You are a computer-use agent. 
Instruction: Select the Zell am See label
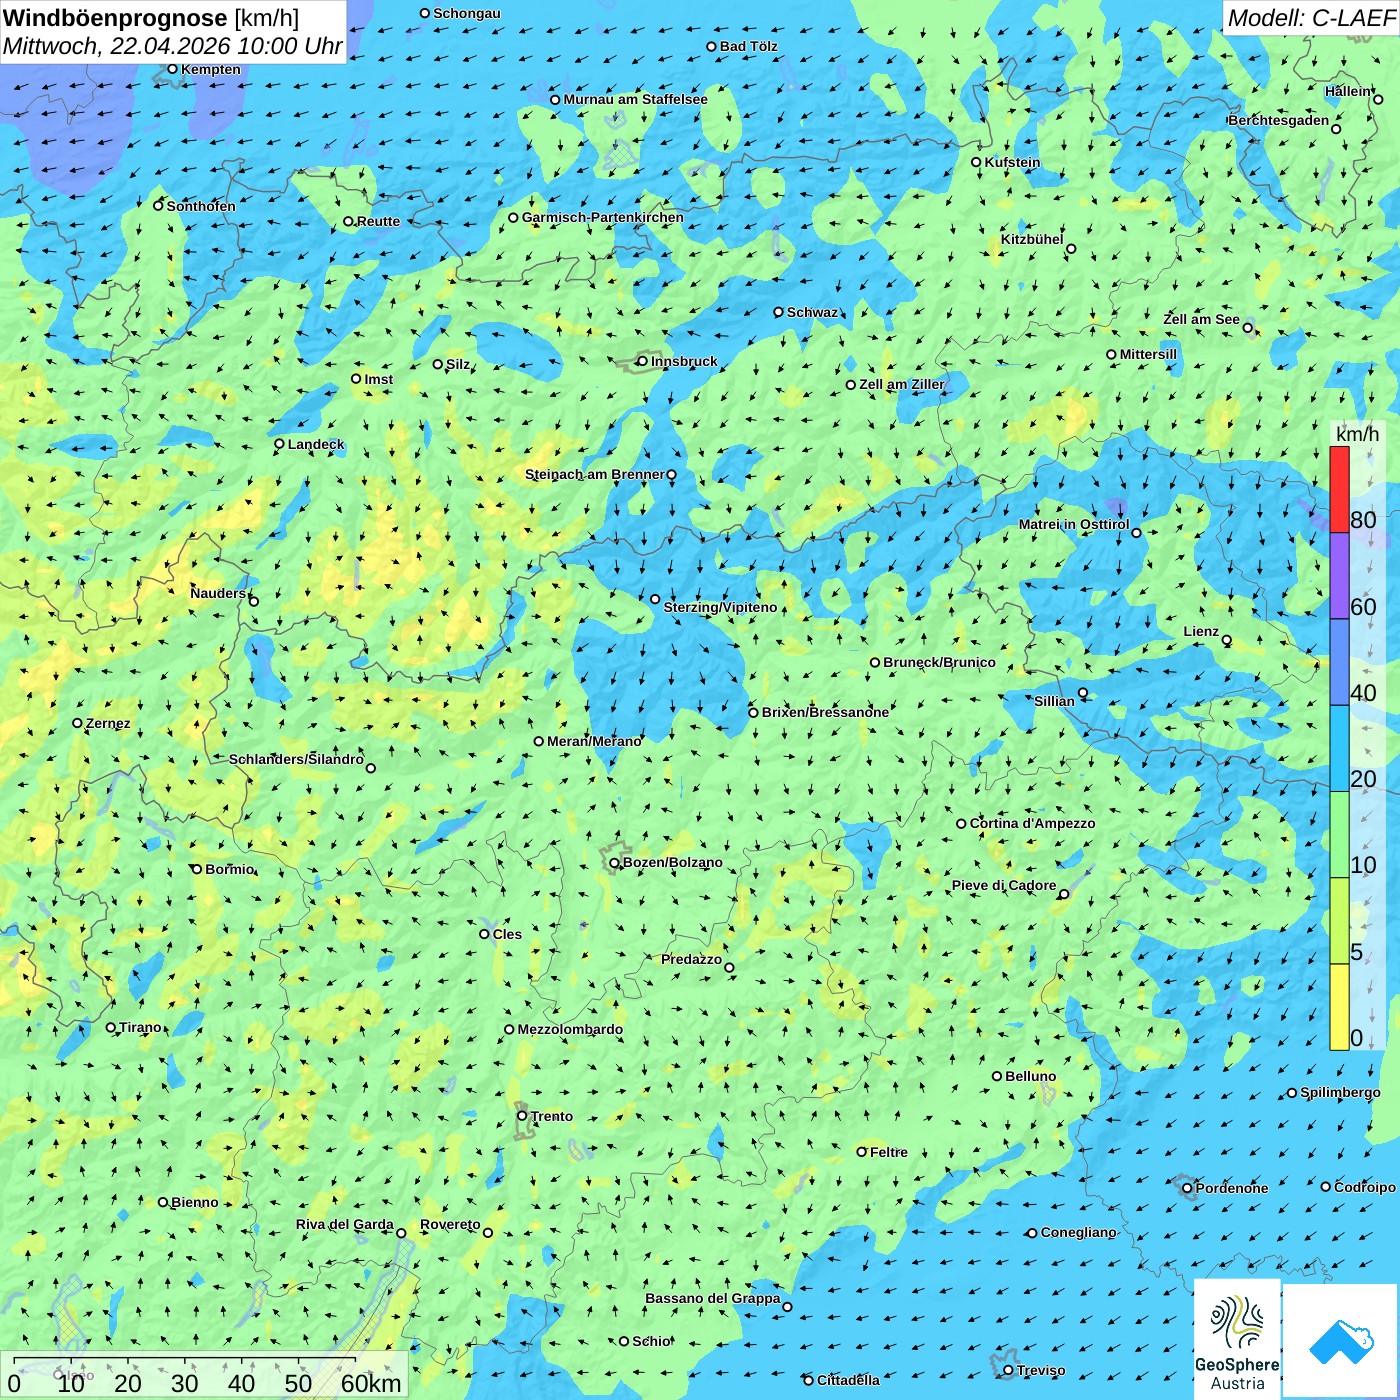pyautogui.click(x=1201, y=319)
